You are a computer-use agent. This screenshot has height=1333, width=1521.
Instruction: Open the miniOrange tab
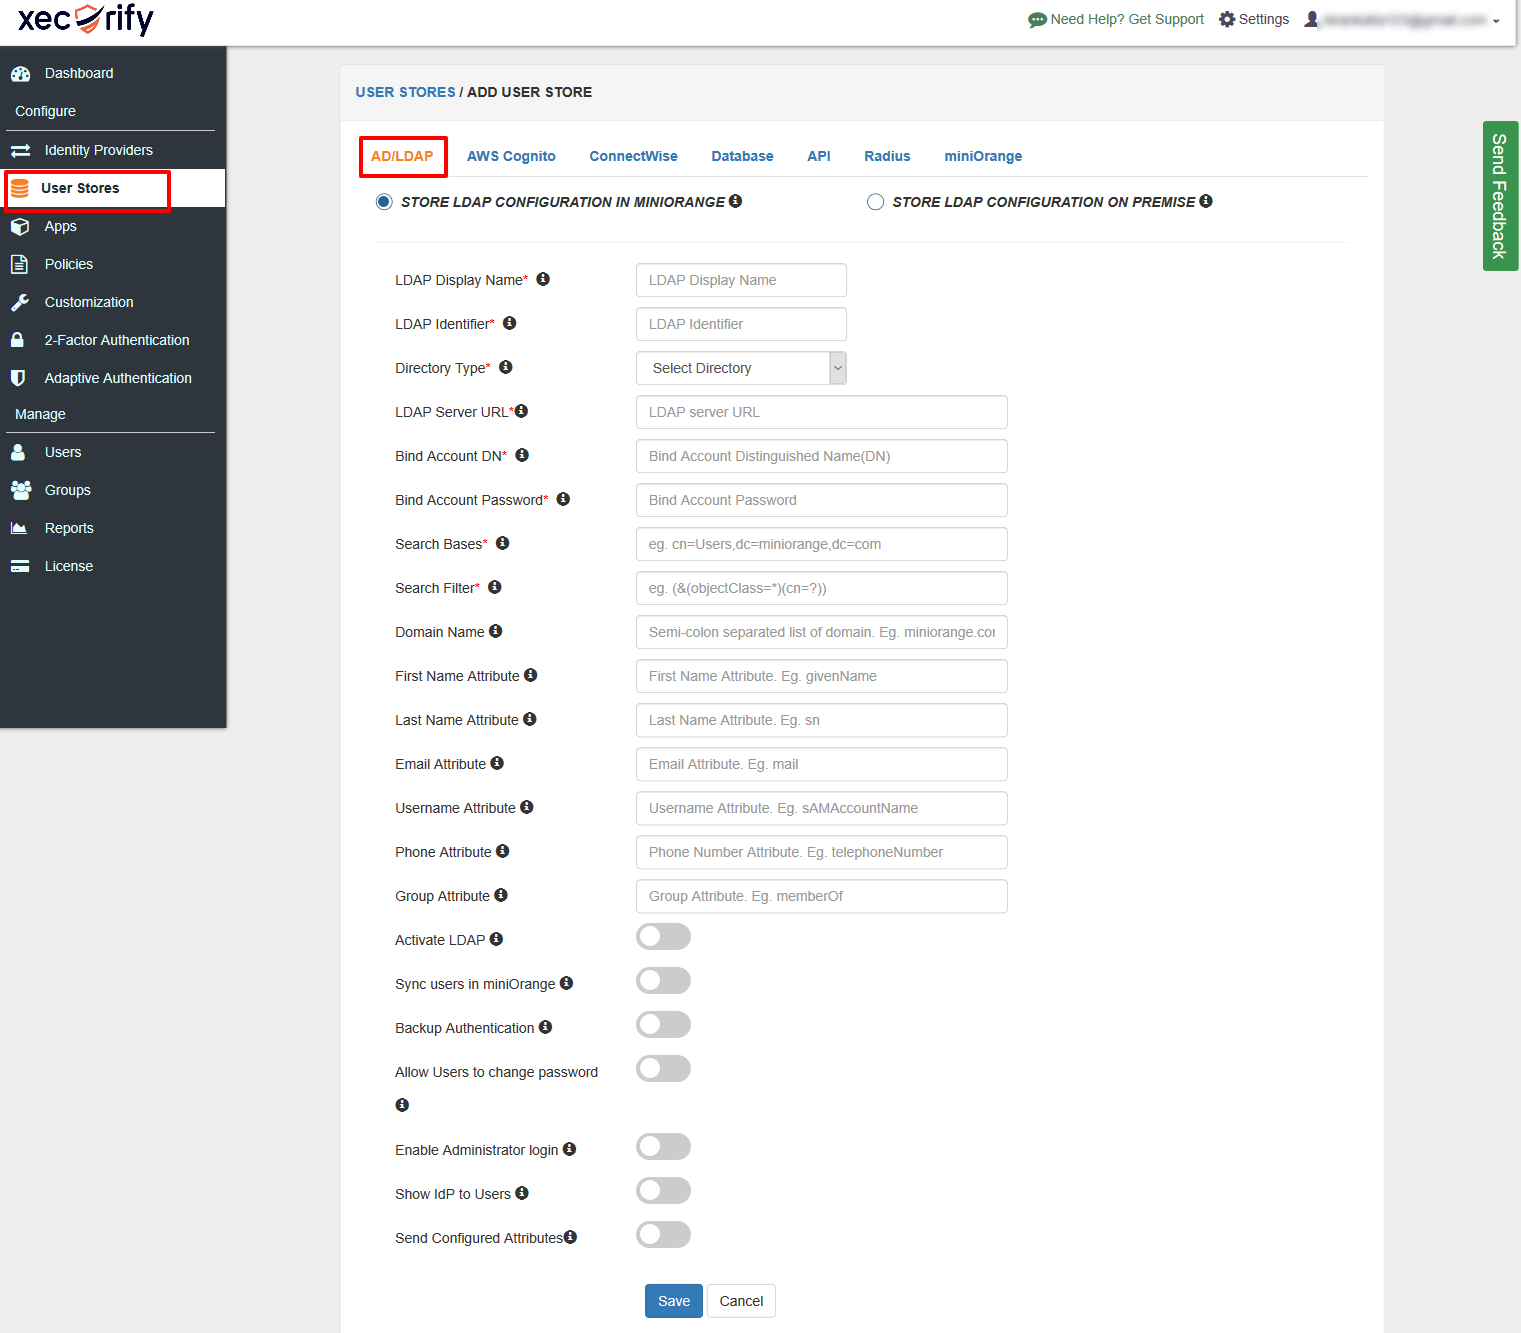tap(983, 156)
